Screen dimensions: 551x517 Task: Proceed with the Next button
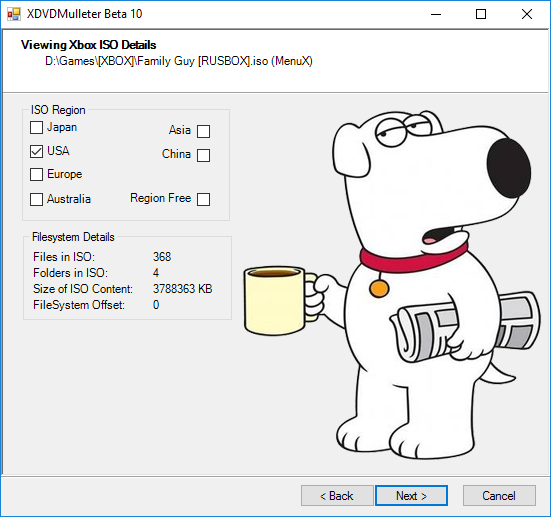411,496
